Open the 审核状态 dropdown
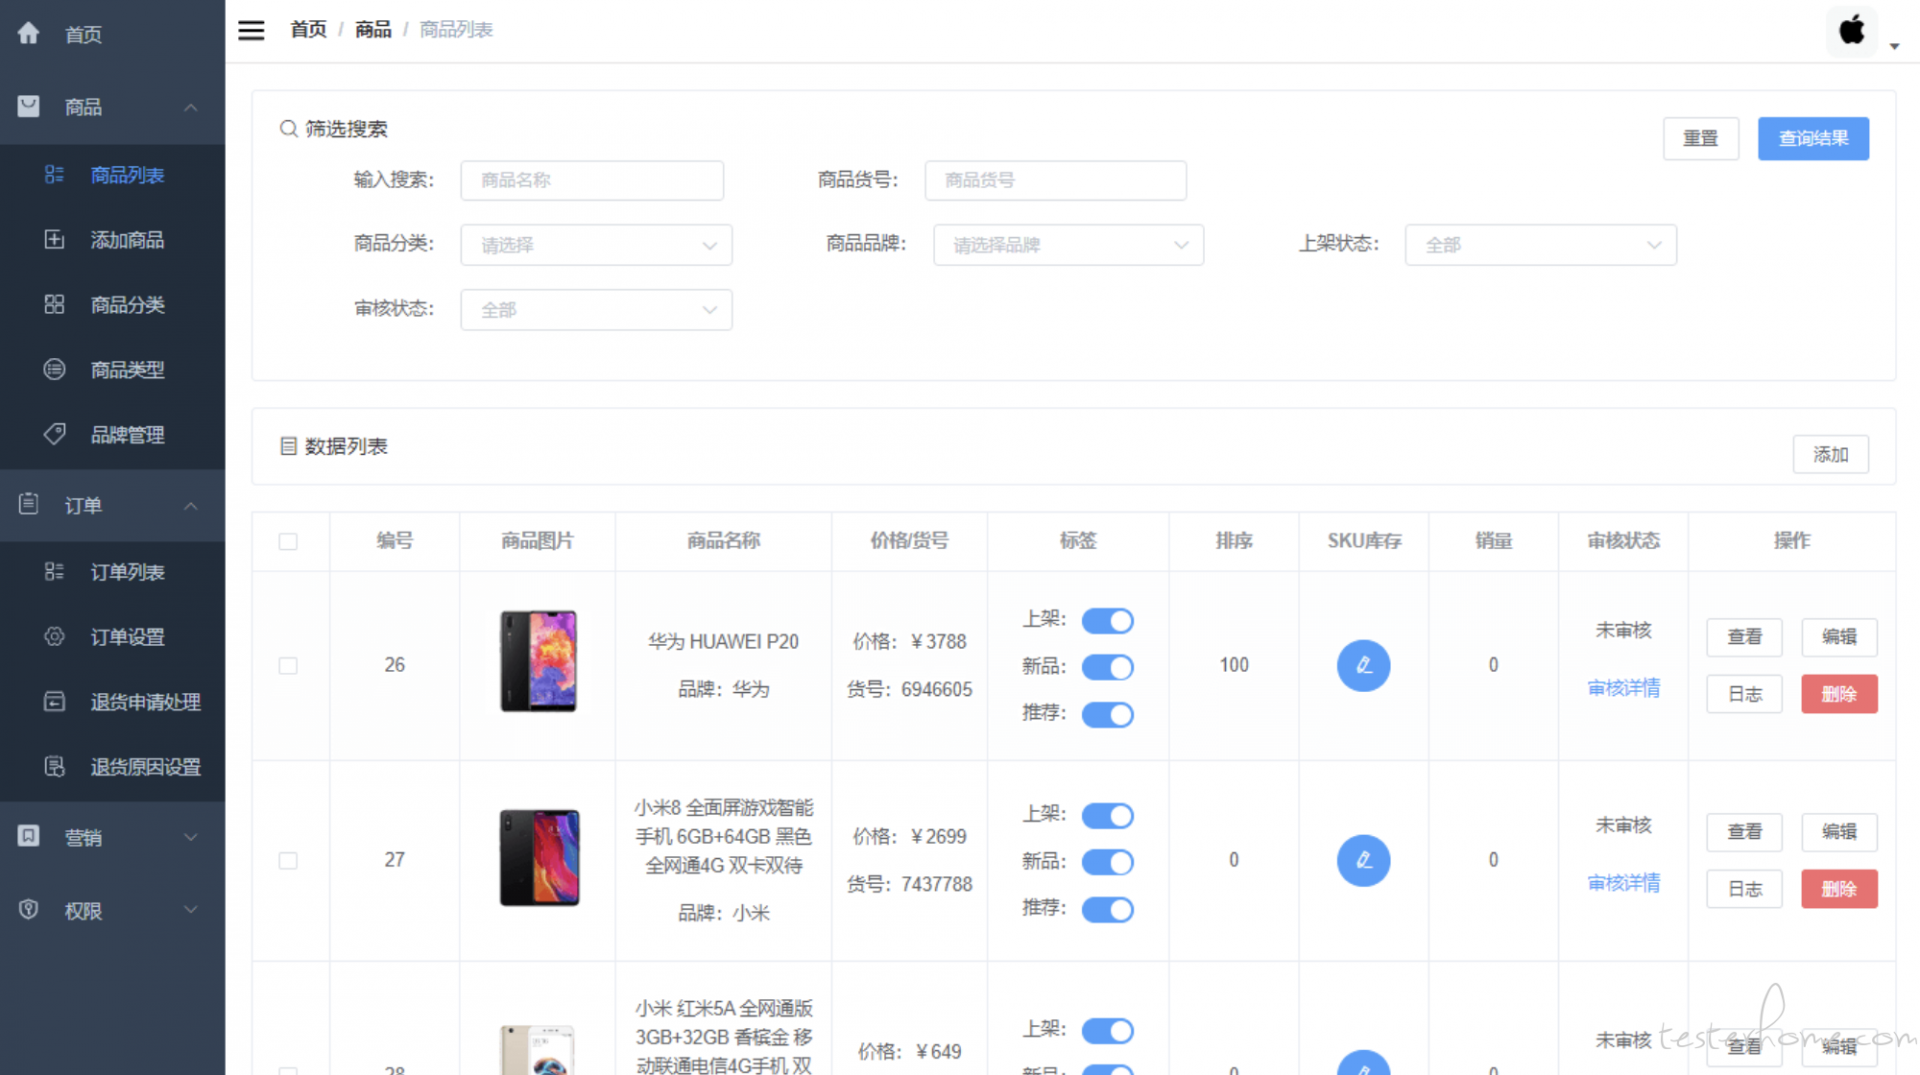Viewport: 1920px width, 1075px height. pos(596,310)
